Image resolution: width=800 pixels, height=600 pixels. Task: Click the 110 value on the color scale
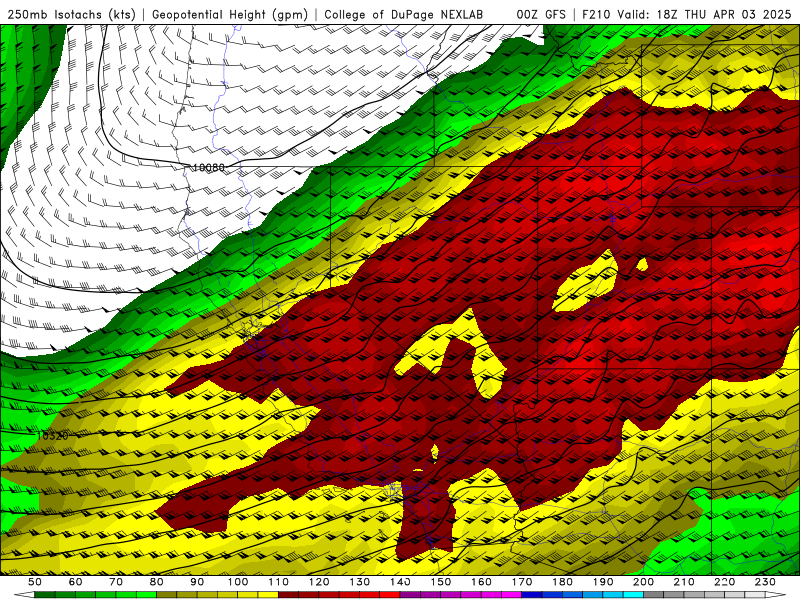pyautogui.click(x=279, y=582)
